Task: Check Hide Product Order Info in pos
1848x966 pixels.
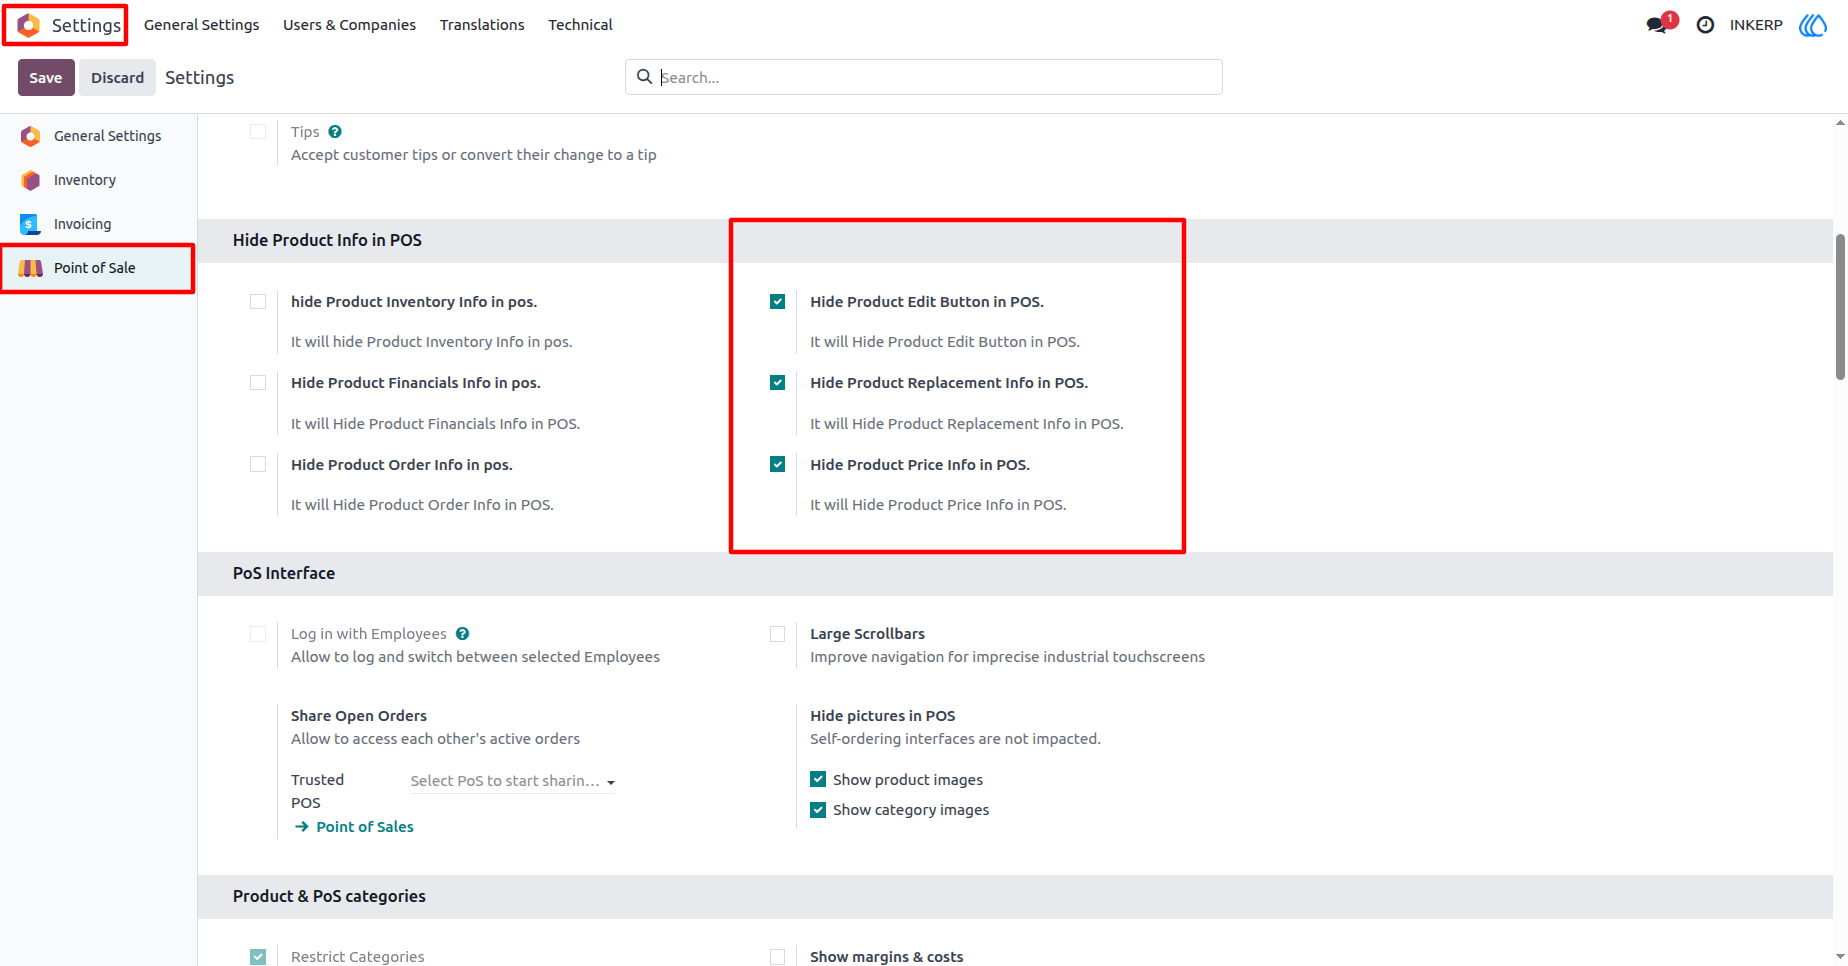Action: click(258, 465)
